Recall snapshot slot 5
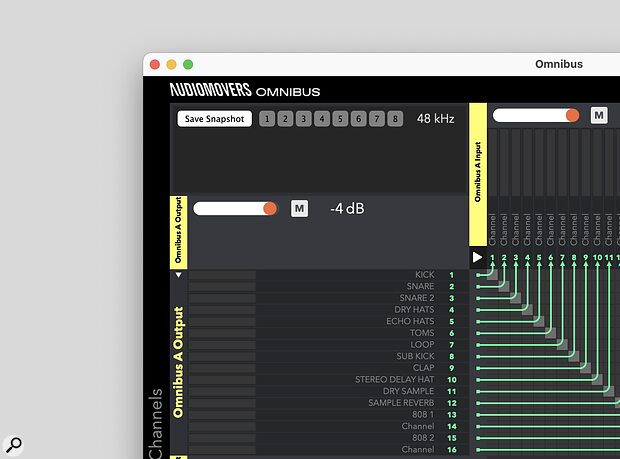This screenshot has height=459, width=620. 340,119
